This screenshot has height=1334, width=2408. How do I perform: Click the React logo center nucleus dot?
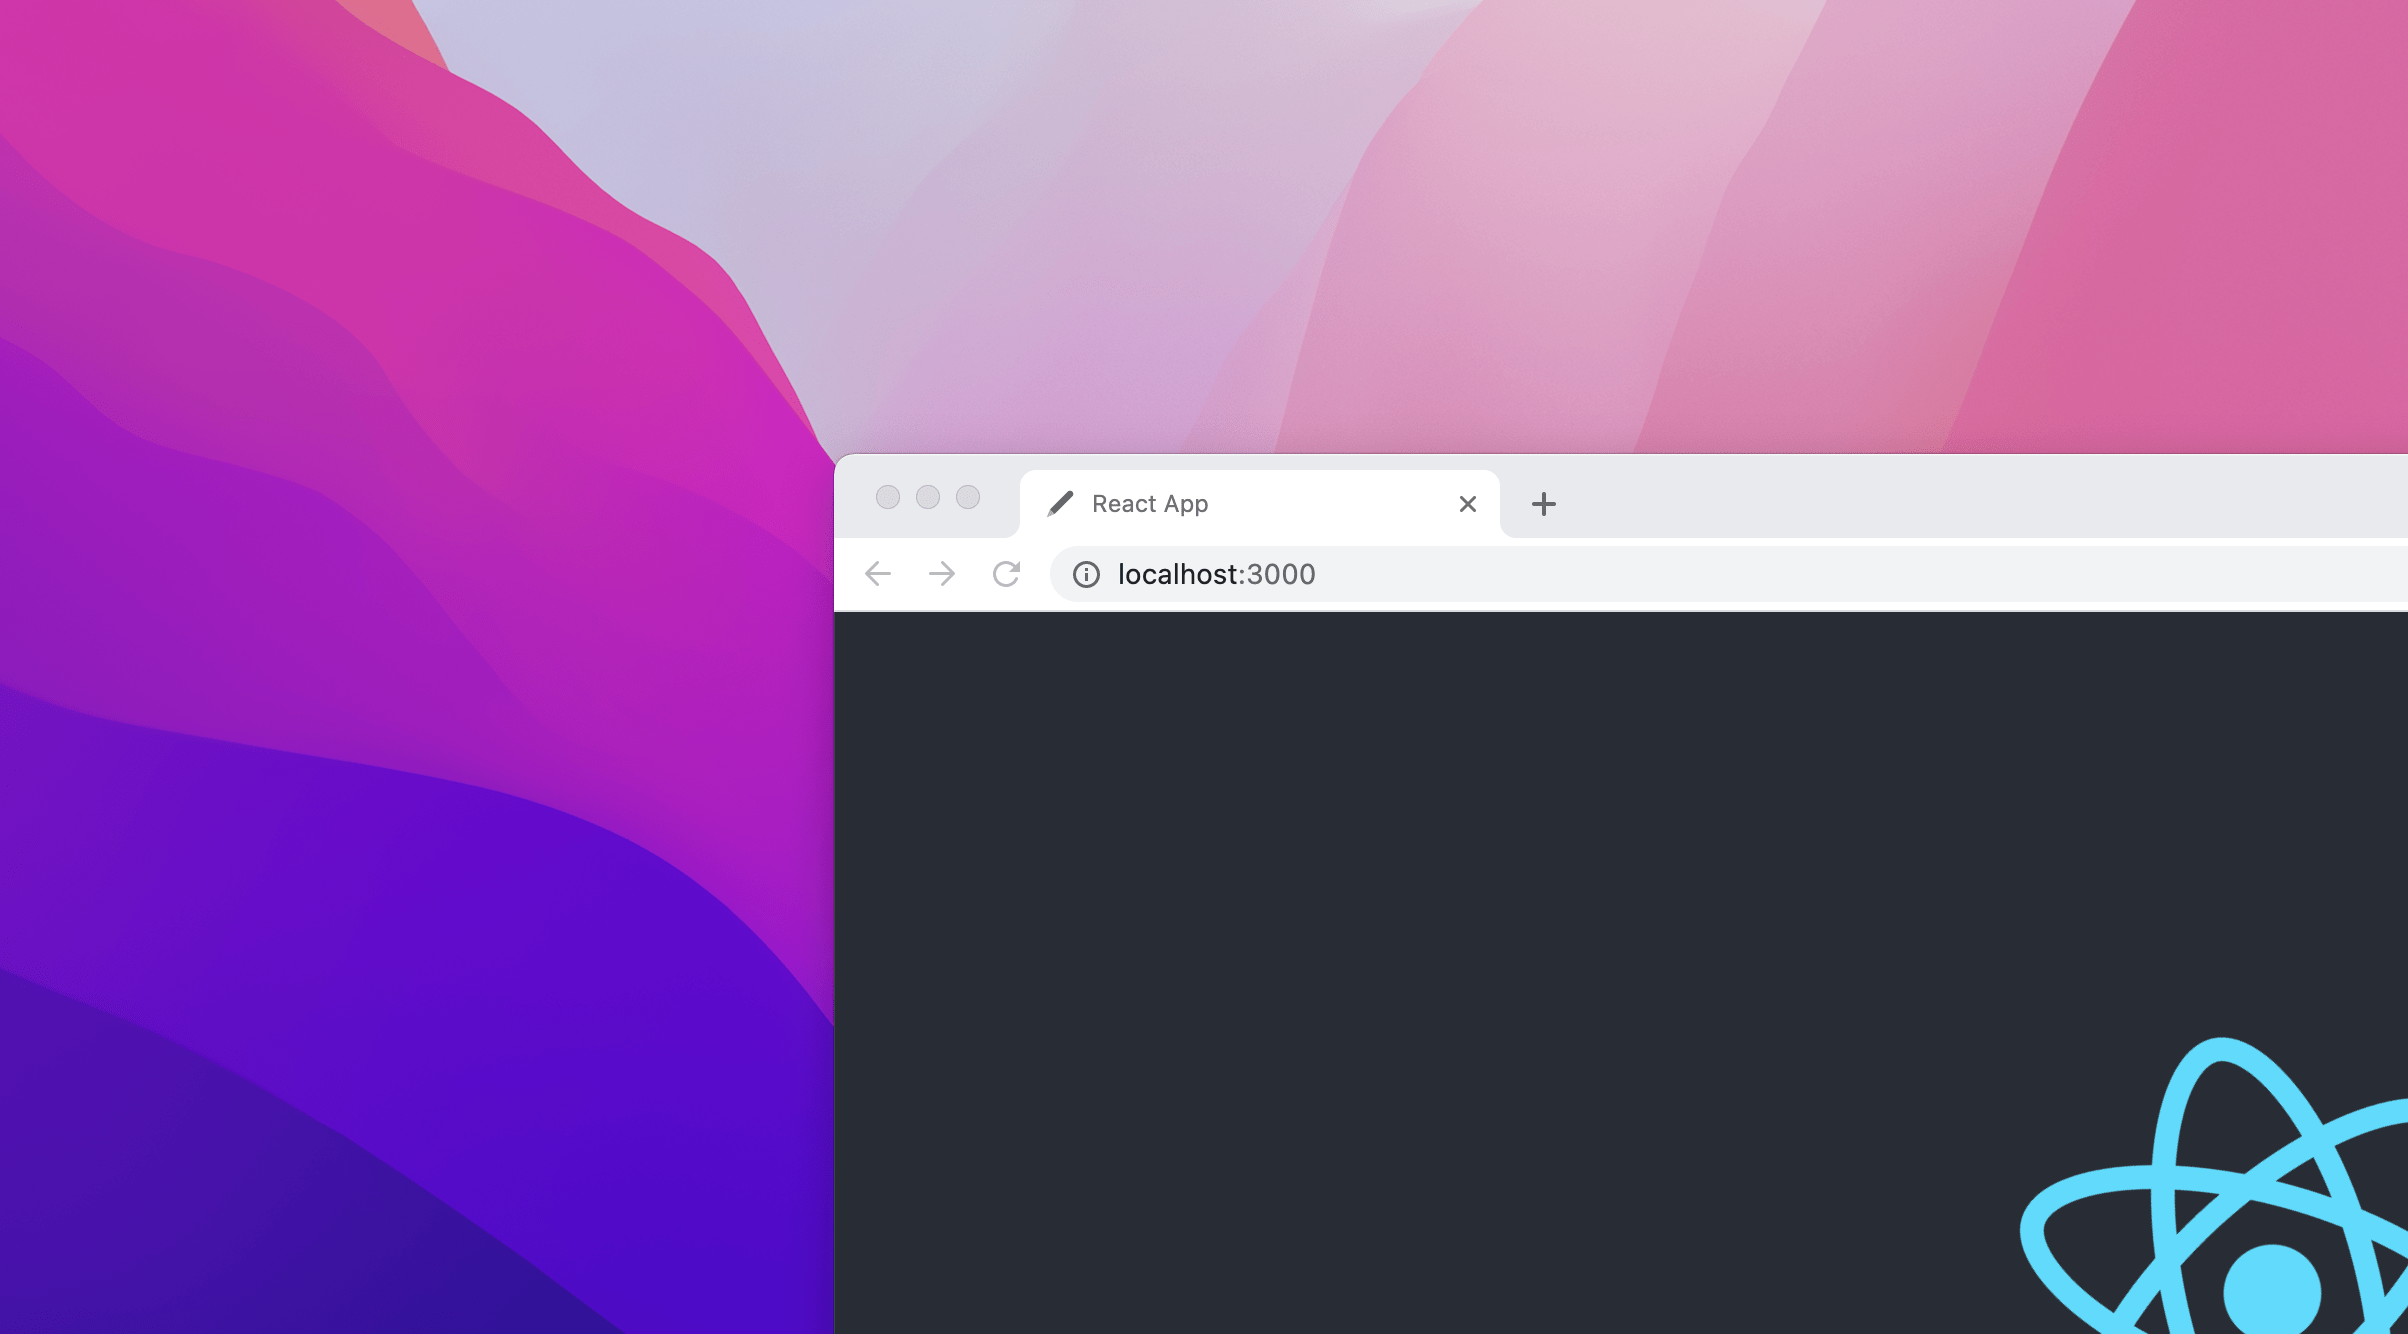point(2271,1291)
